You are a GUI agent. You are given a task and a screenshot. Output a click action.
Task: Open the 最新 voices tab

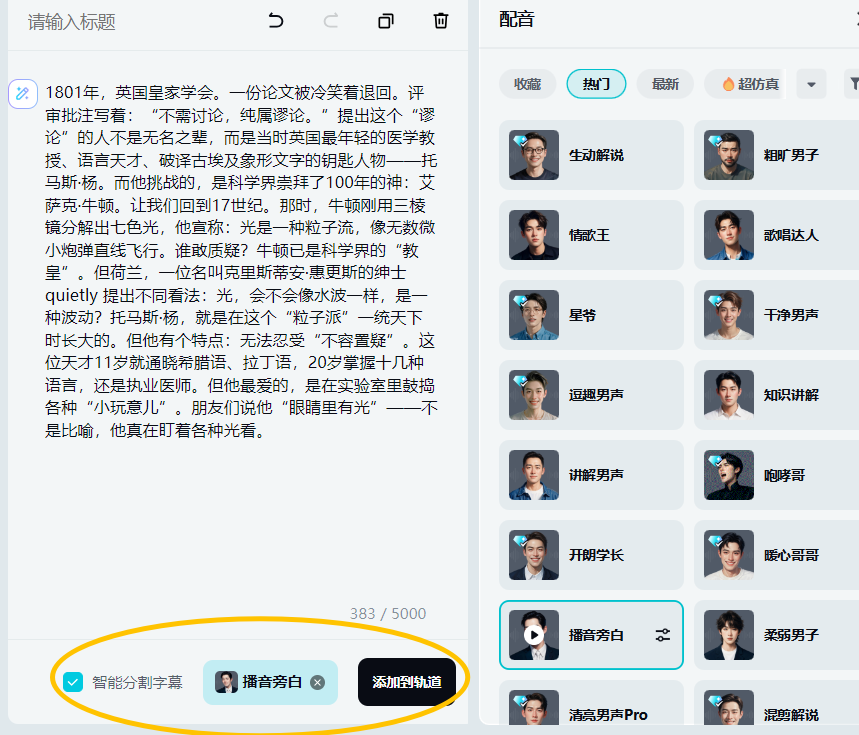tap(665, 84)
